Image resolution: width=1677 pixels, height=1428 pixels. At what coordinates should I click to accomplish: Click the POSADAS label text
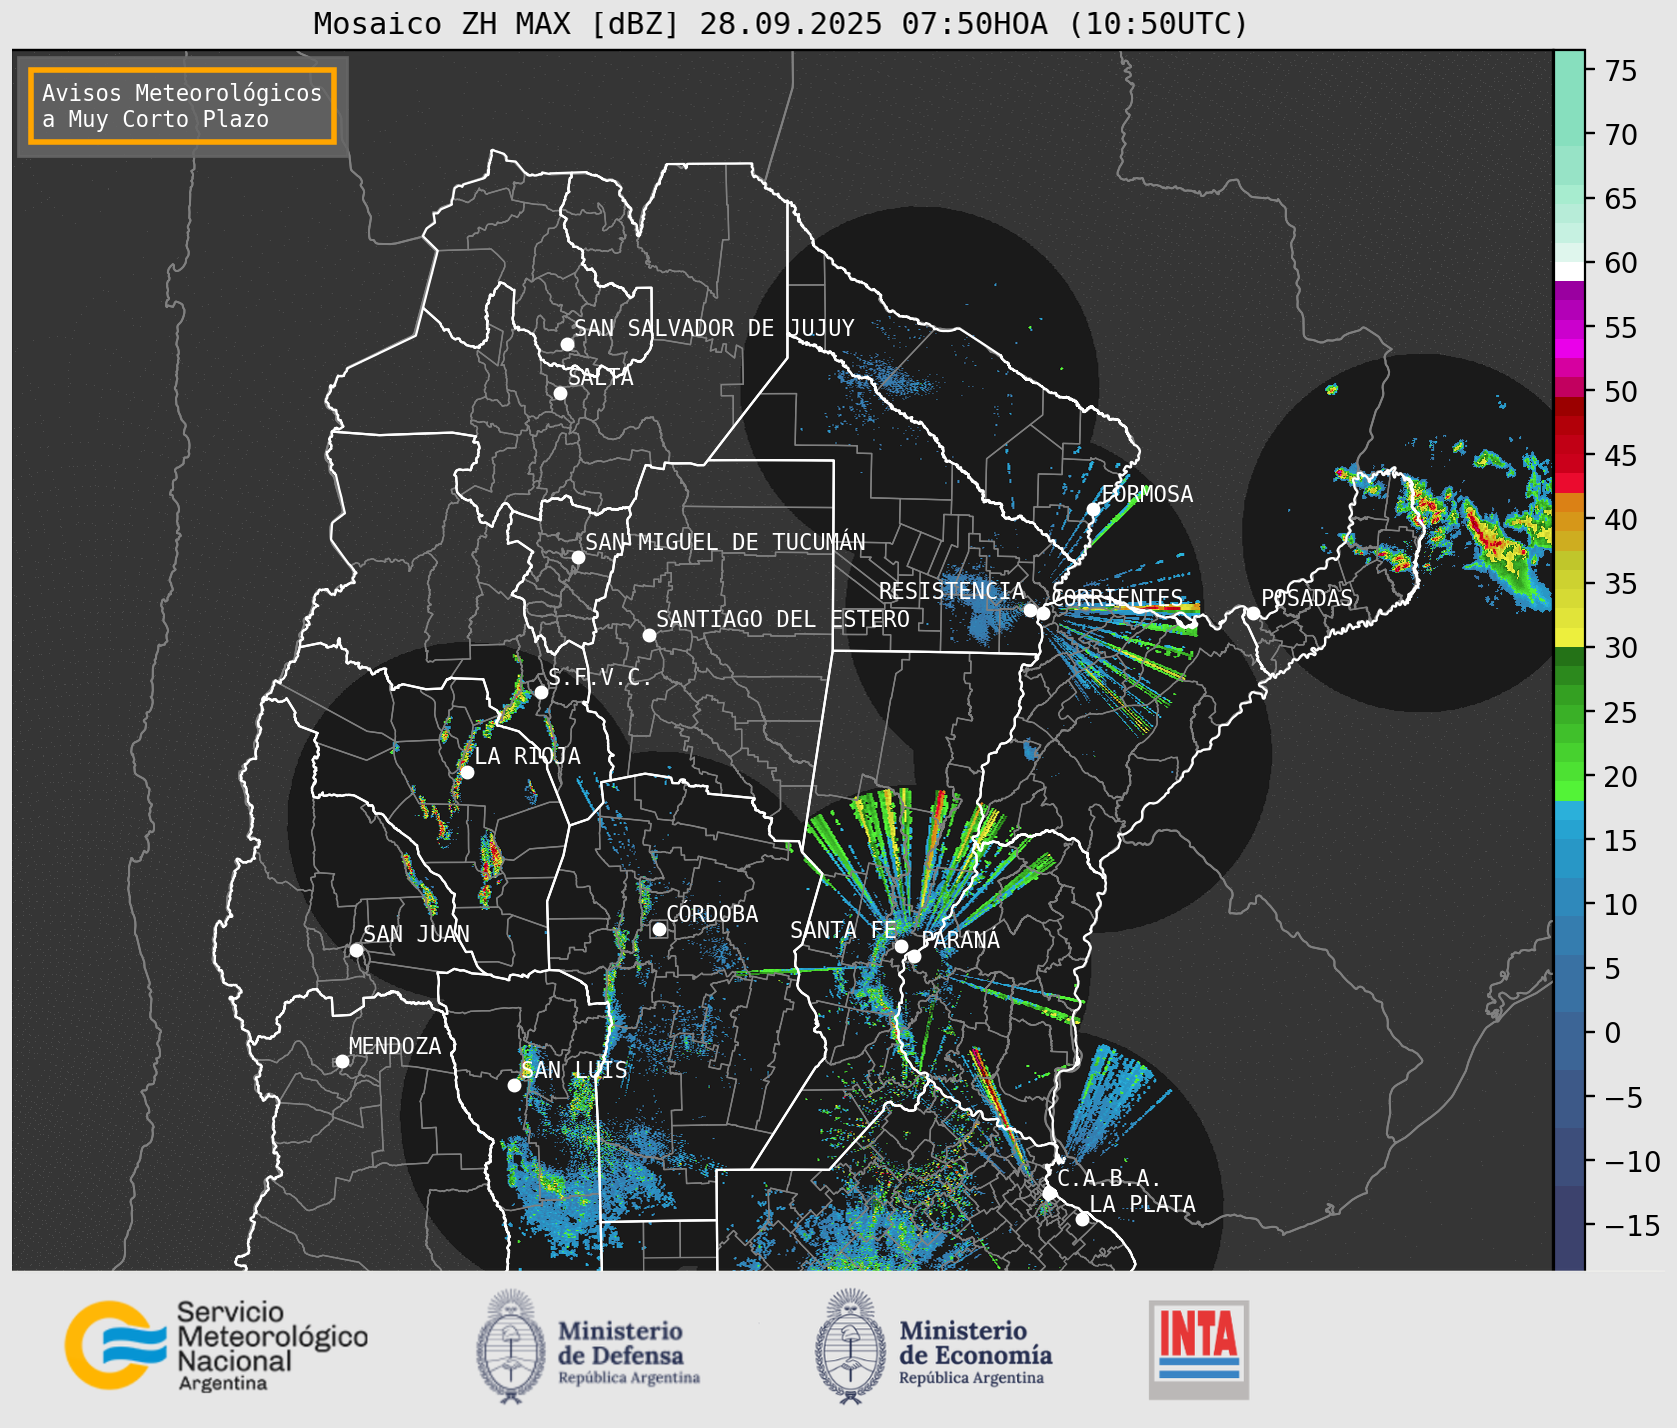coord(1307,598)
